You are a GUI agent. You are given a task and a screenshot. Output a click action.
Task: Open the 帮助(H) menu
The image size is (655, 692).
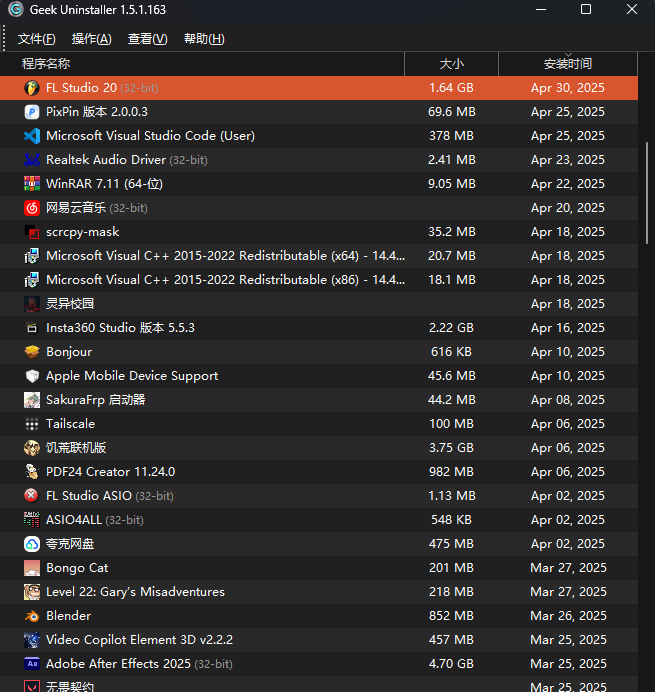[x=204, y=39]
